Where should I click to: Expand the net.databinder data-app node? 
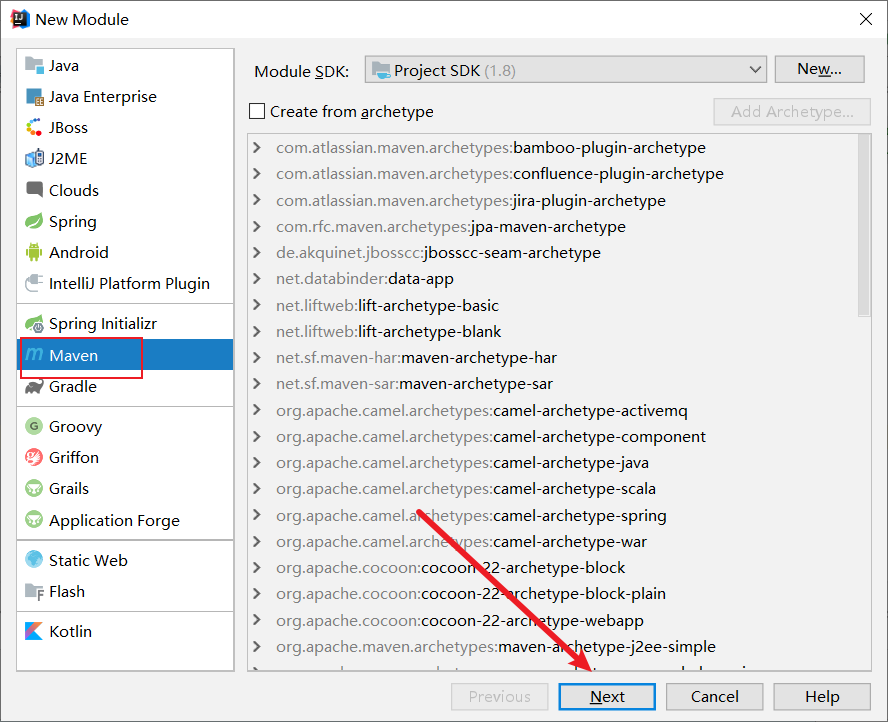point(257,279)
